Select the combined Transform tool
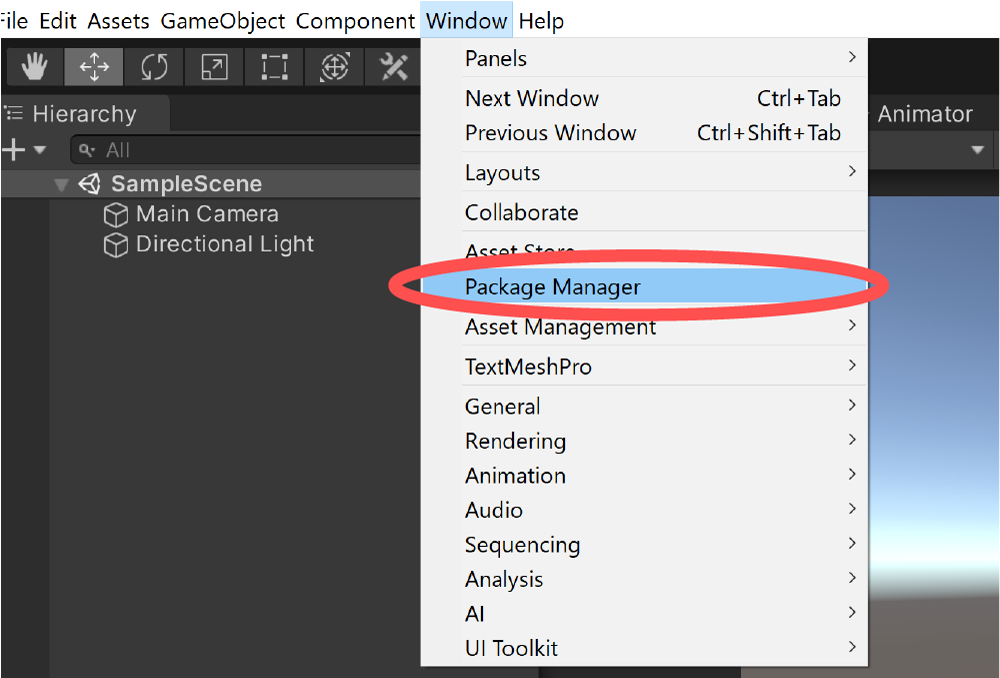Screen dimensions: 1000x678 334,67
